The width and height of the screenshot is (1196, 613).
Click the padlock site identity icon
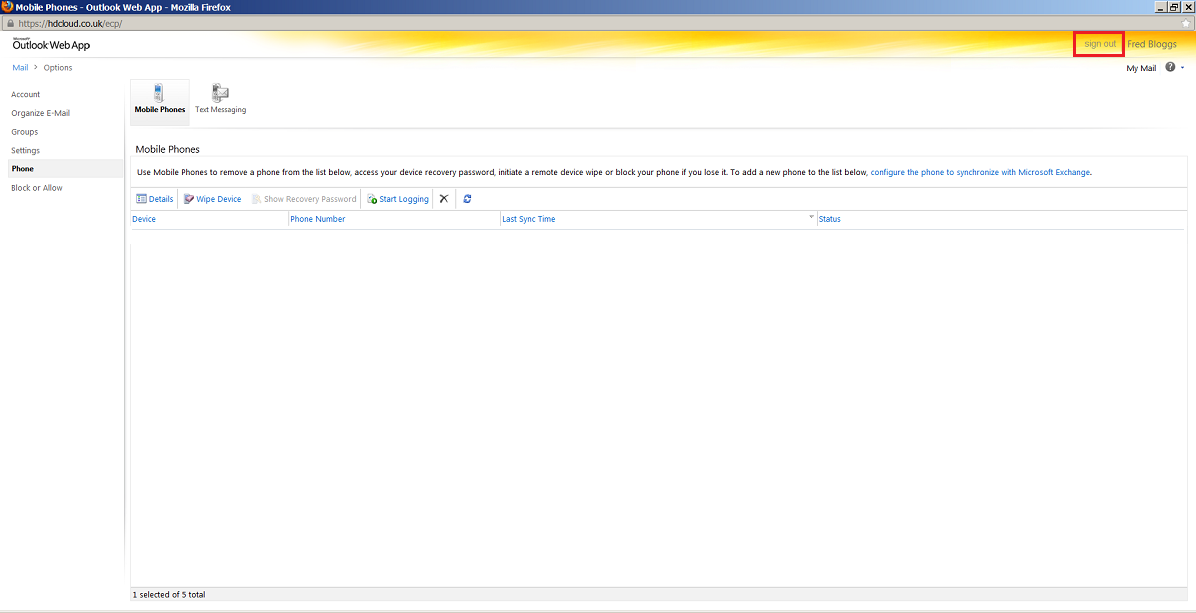9,24
